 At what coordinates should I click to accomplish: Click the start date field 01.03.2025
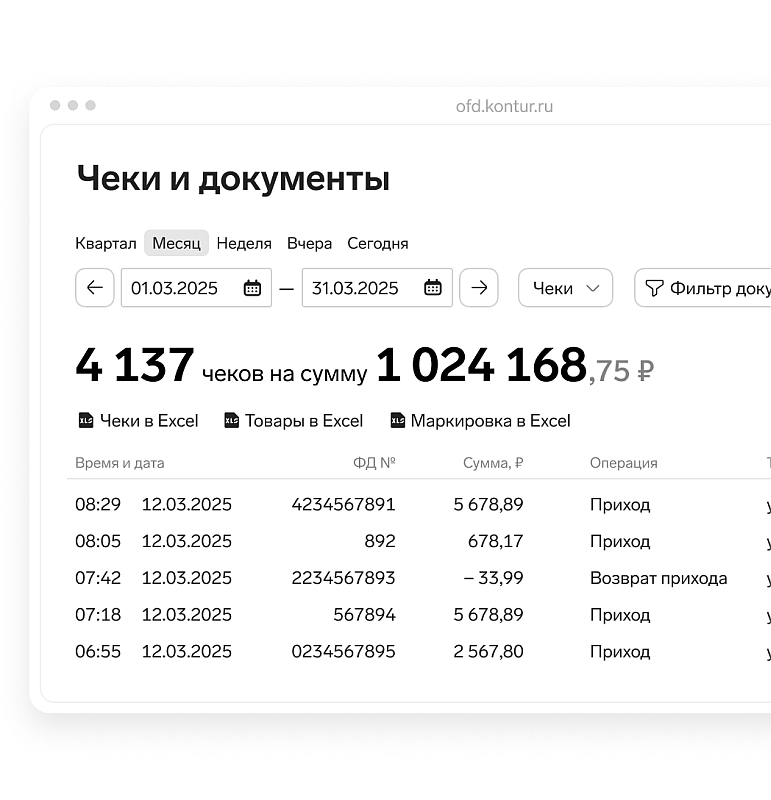196,288
